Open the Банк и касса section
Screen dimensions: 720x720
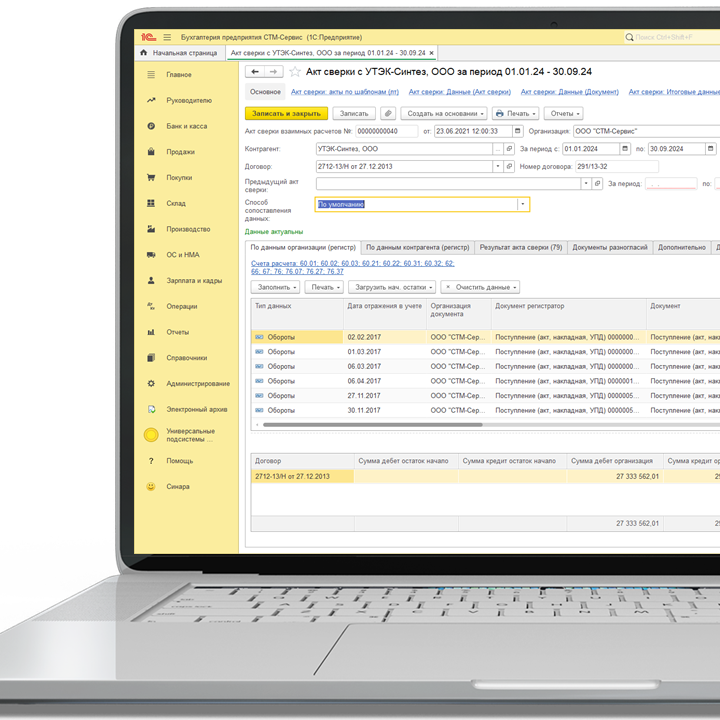pyautogui.click(x=186, y=126)
